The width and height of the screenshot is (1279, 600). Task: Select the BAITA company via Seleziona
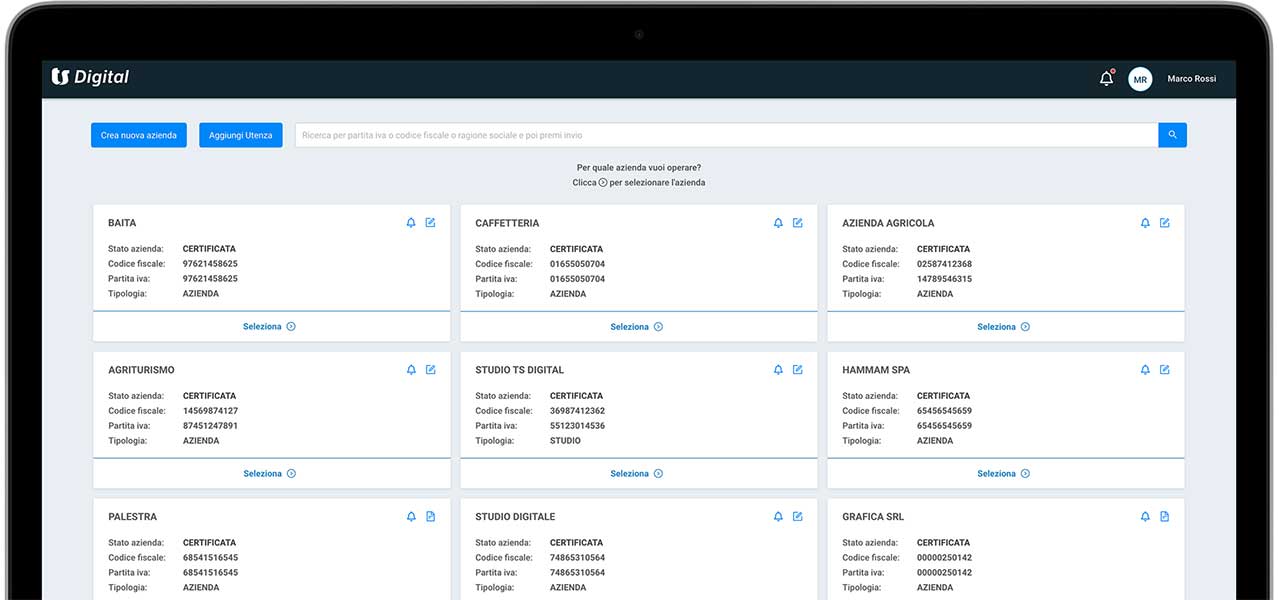269,327
